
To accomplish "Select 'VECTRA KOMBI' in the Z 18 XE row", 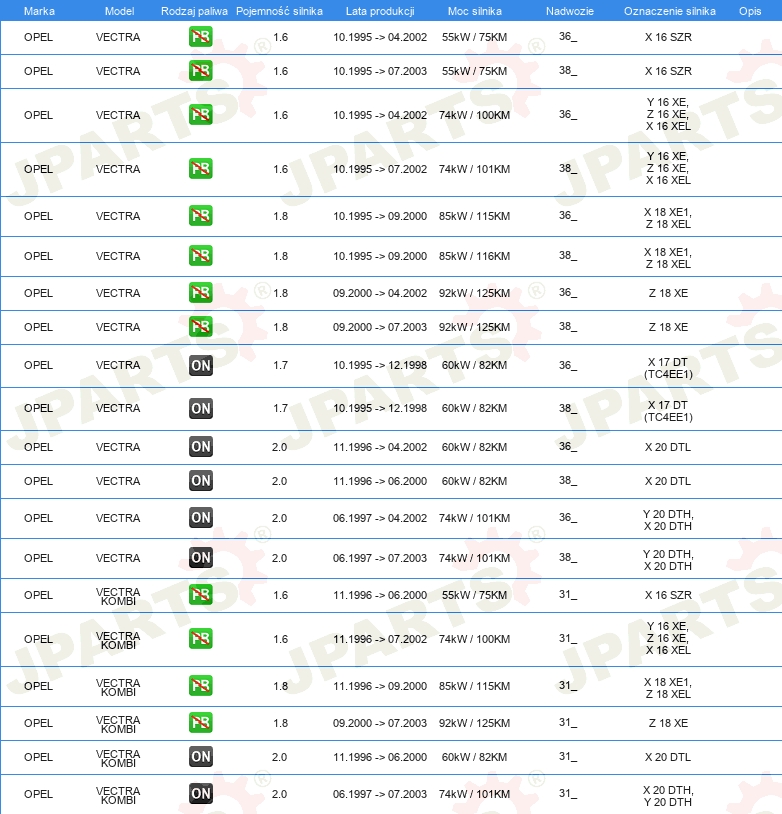I will (118, 724).
